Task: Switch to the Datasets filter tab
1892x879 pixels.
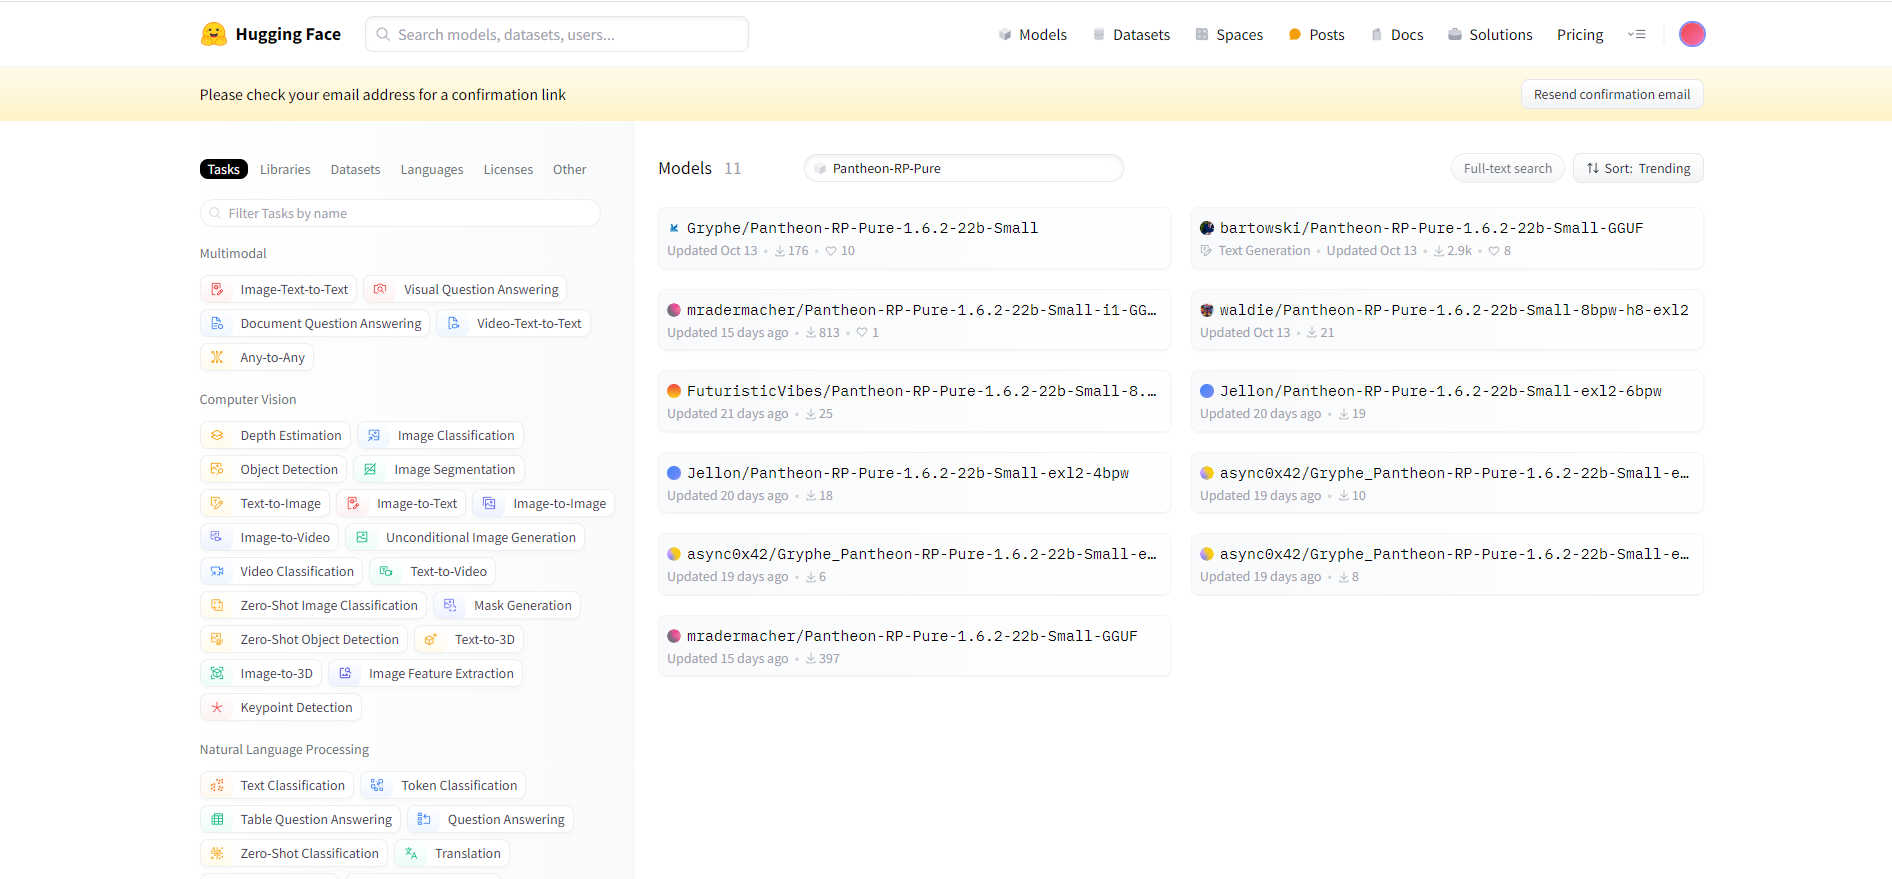Action: click(355, 169)
